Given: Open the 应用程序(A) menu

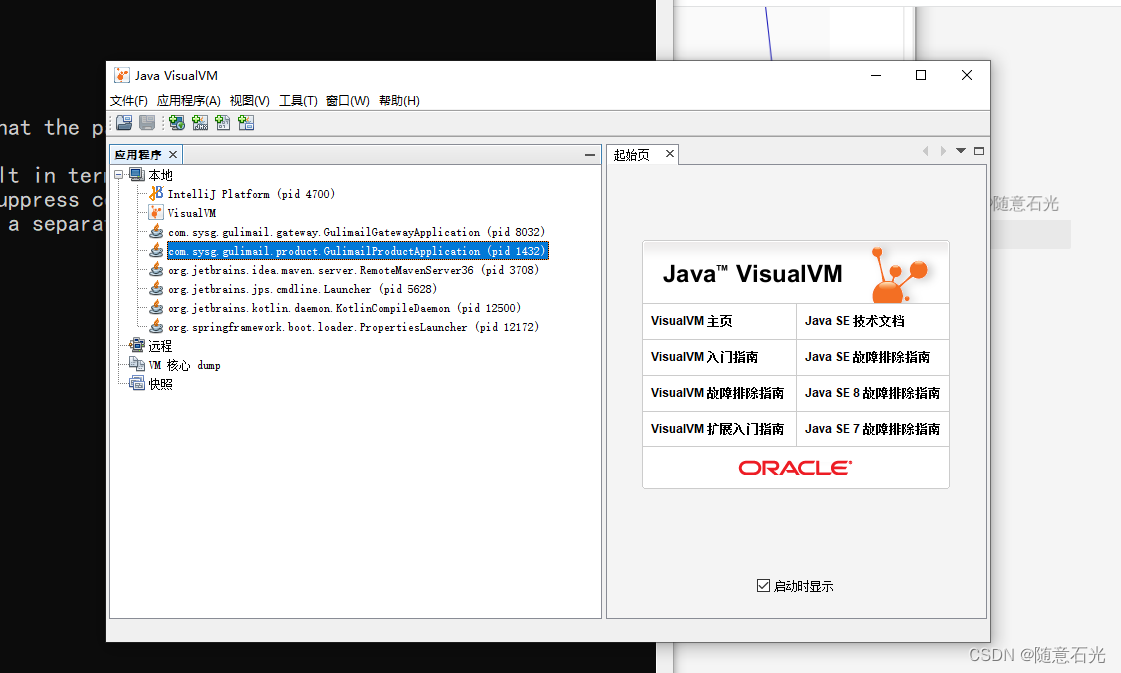Looking at the screenshot, I should (189, 101).
